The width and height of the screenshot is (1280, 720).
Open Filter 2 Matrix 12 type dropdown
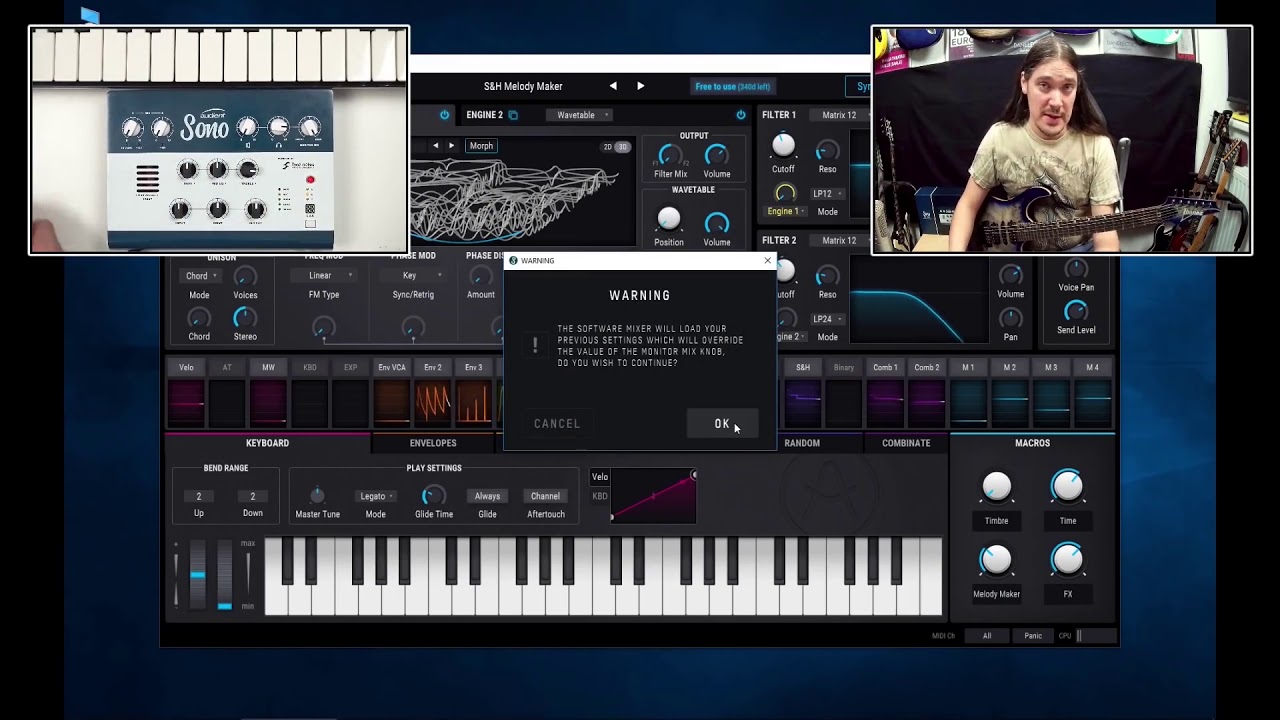point(842,240)
